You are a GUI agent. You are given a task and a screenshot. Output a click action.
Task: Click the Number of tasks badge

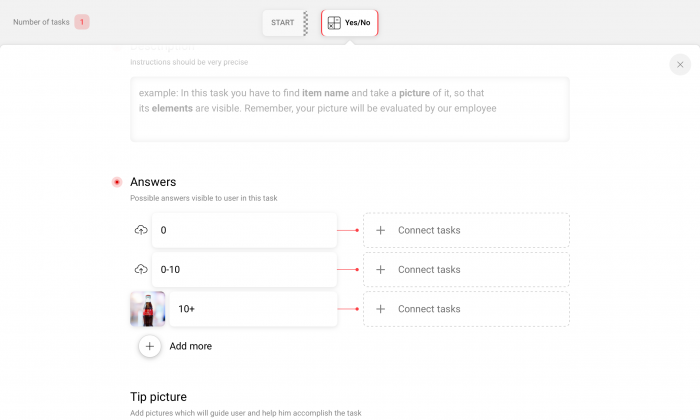tap(82, 22)
